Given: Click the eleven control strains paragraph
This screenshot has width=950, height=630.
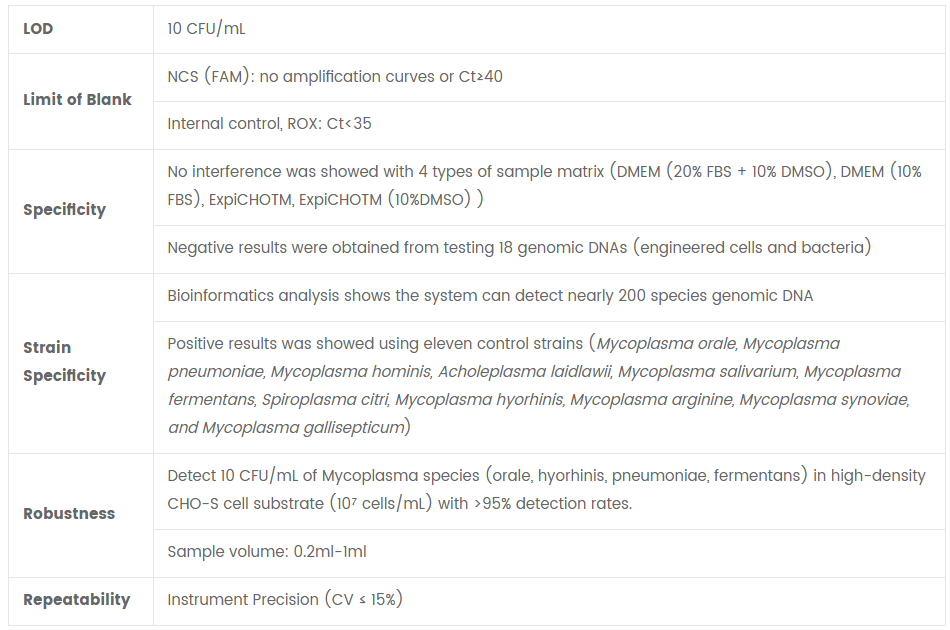Looking at the screenshot, I should coord(539,386).
